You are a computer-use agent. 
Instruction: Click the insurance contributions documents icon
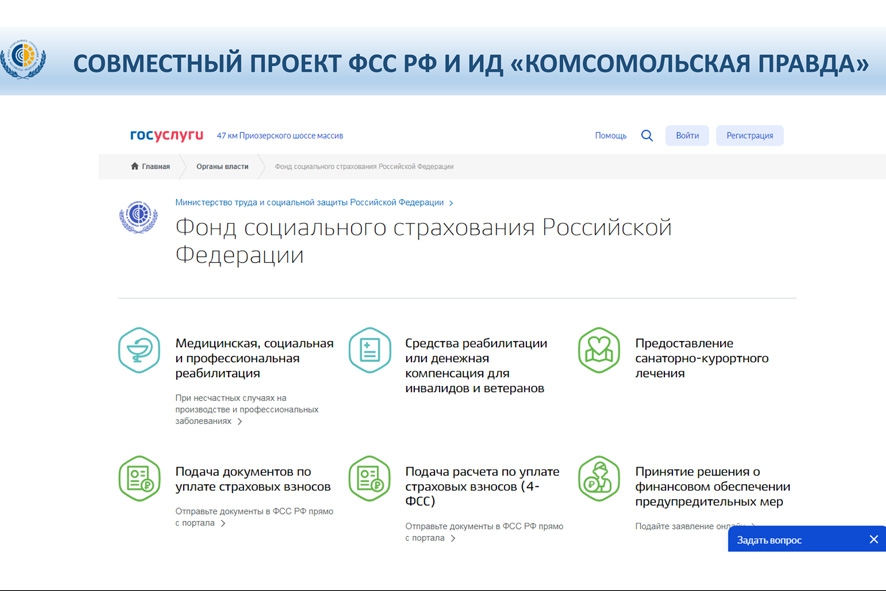(x=139, y=478)
